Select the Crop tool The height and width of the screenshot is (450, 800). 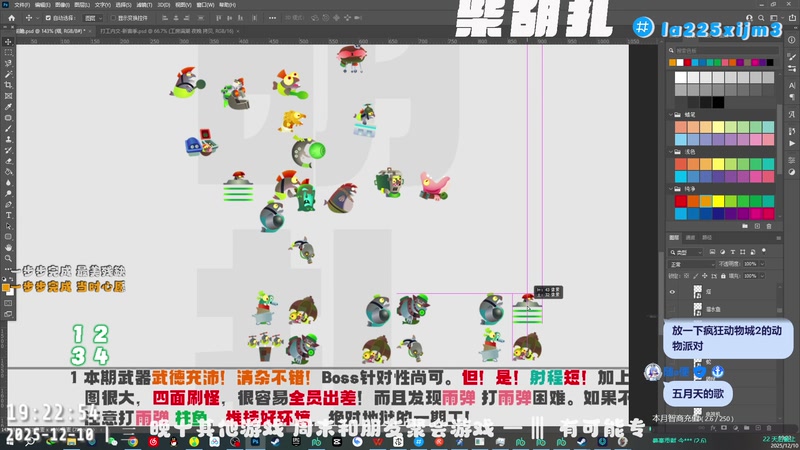pos(8,85)
